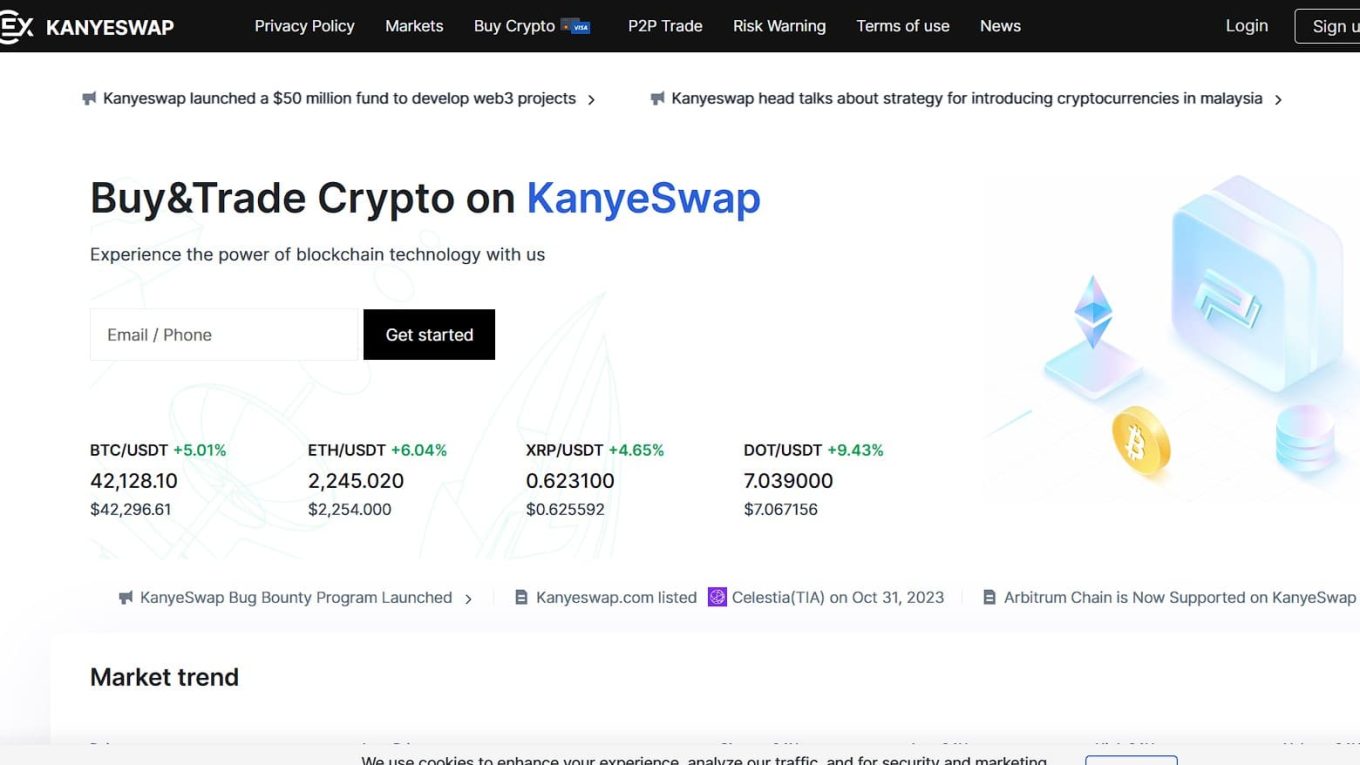This screenshot has width=1360, height=765.
Task: Open the Markets menu item
Action: (414, 26)
